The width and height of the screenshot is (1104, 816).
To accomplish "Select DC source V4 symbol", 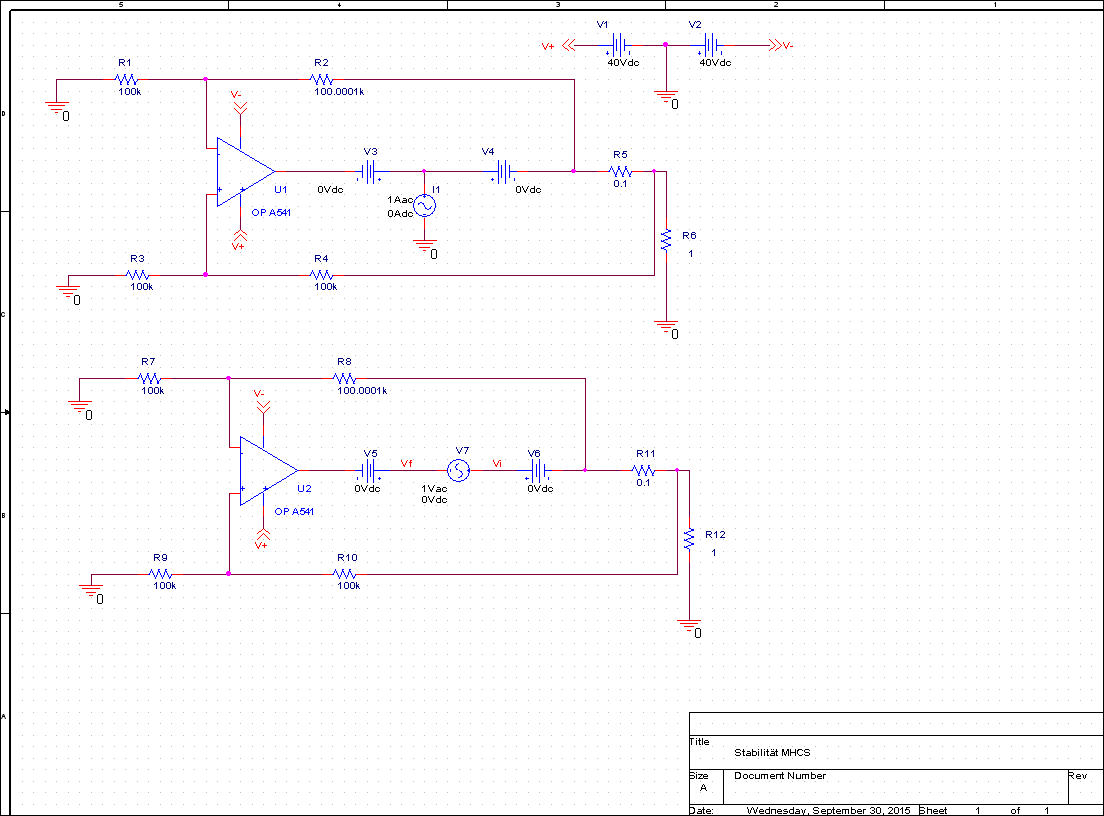I will (x=504, y=172).
